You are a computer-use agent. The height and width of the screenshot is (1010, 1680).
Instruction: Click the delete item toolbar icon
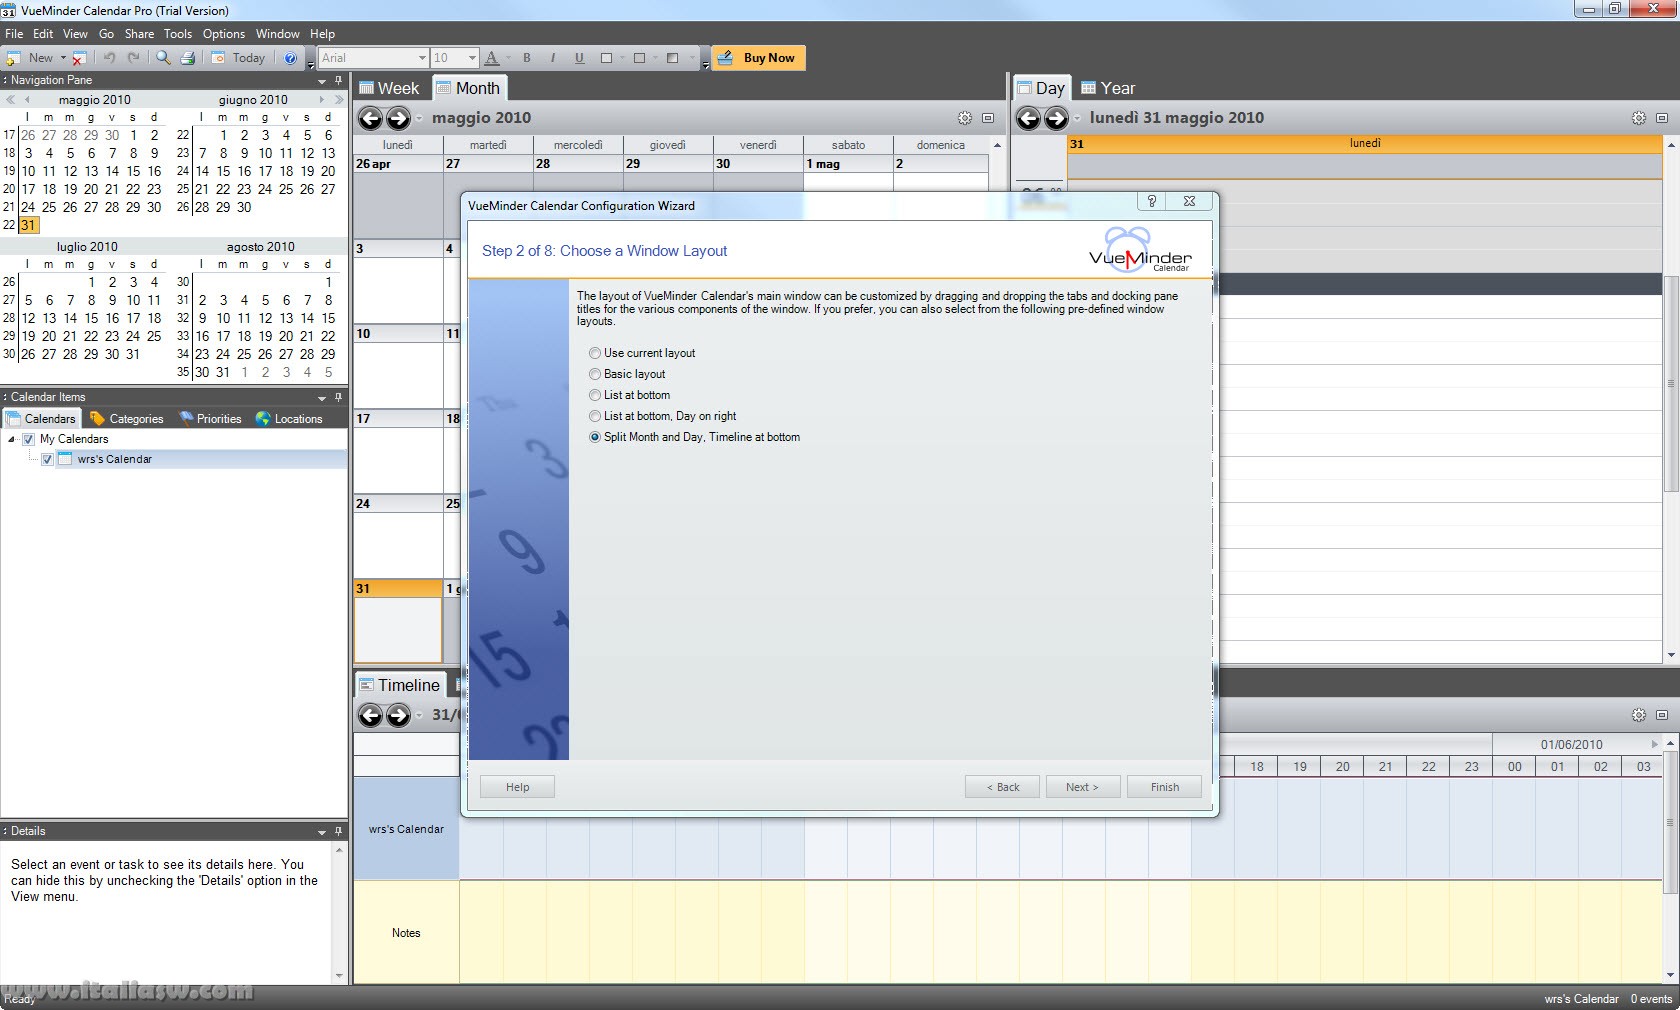point(79,58)
